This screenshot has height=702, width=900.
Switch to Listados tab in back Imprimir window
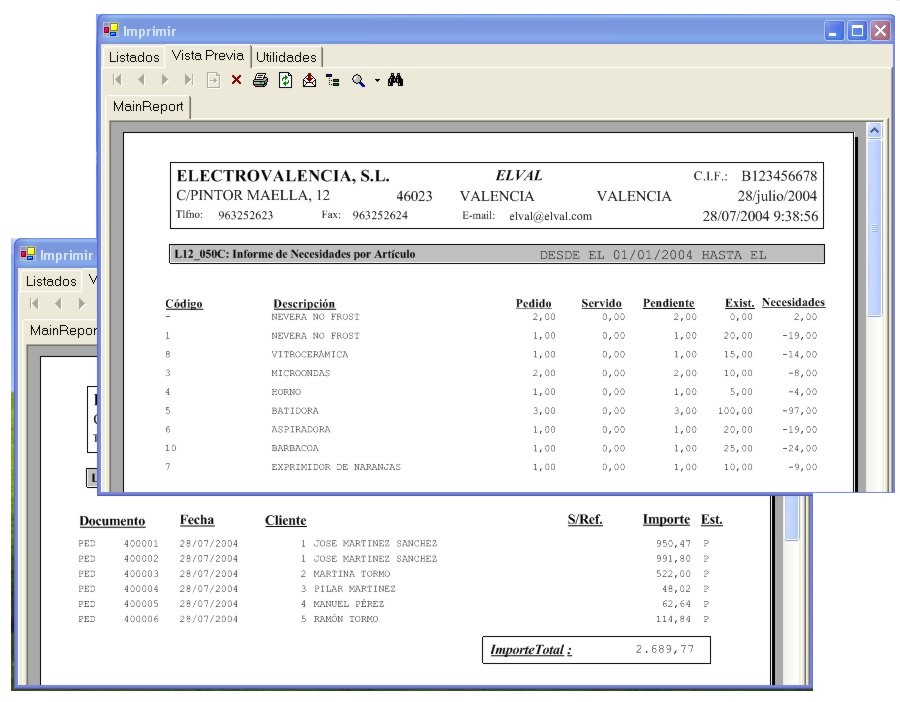pos(51,281)
